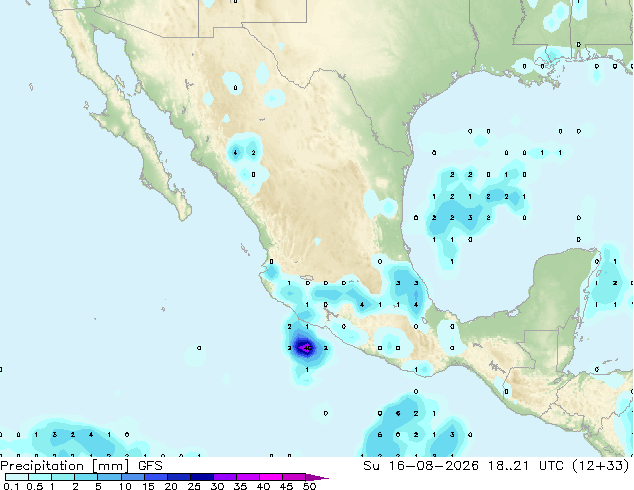Click the "20" legend label
Image resolution: width=634 pixels, height=490 pixels.
click(171, 486)
